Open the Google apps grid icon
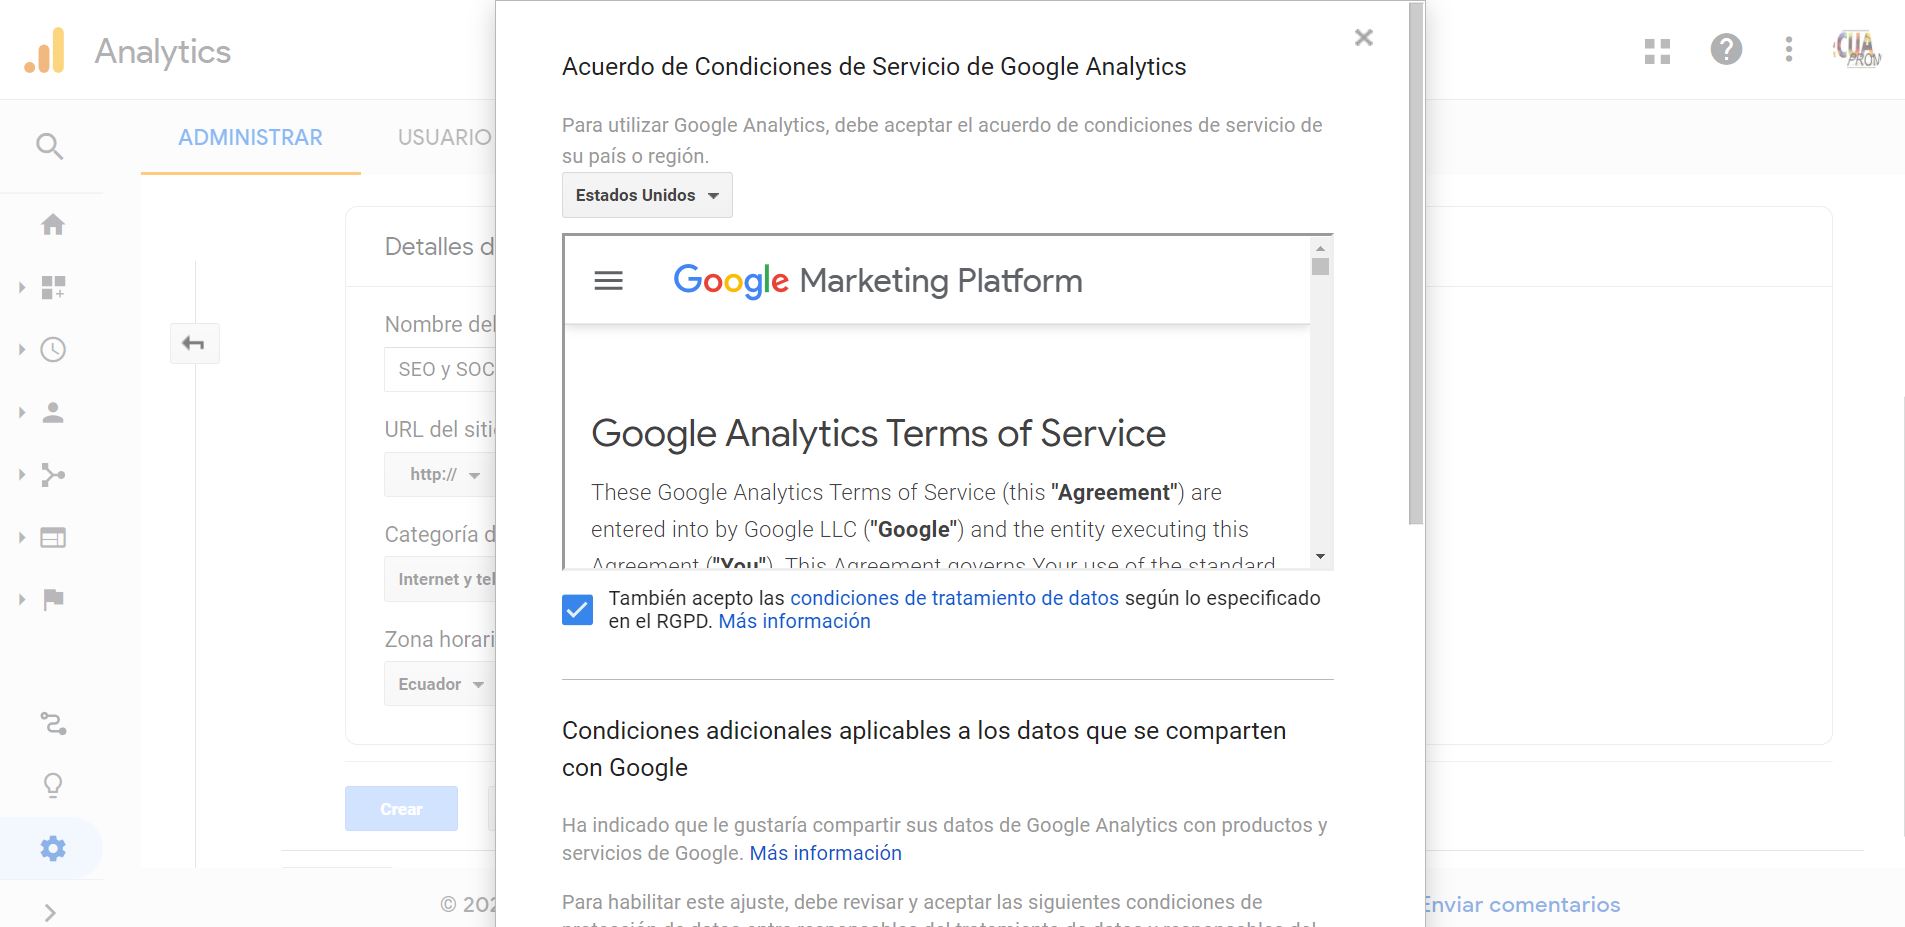The width and height of the screenshot is (1905, 927). 1657,50
